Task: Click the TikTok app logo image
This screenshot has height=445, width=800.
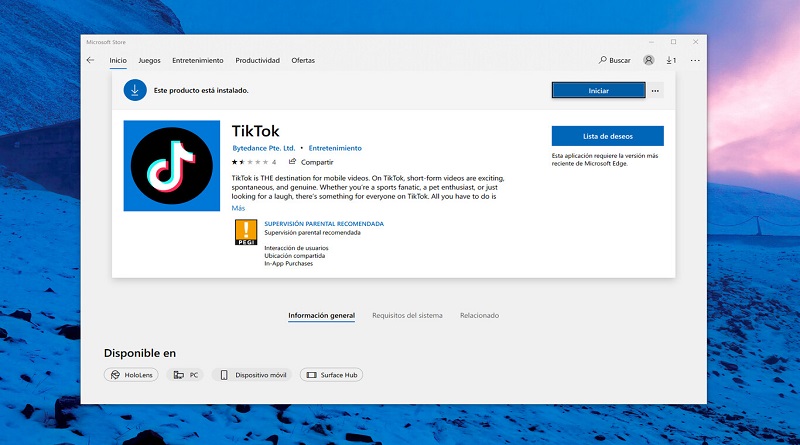Action: tap(172, 166)
